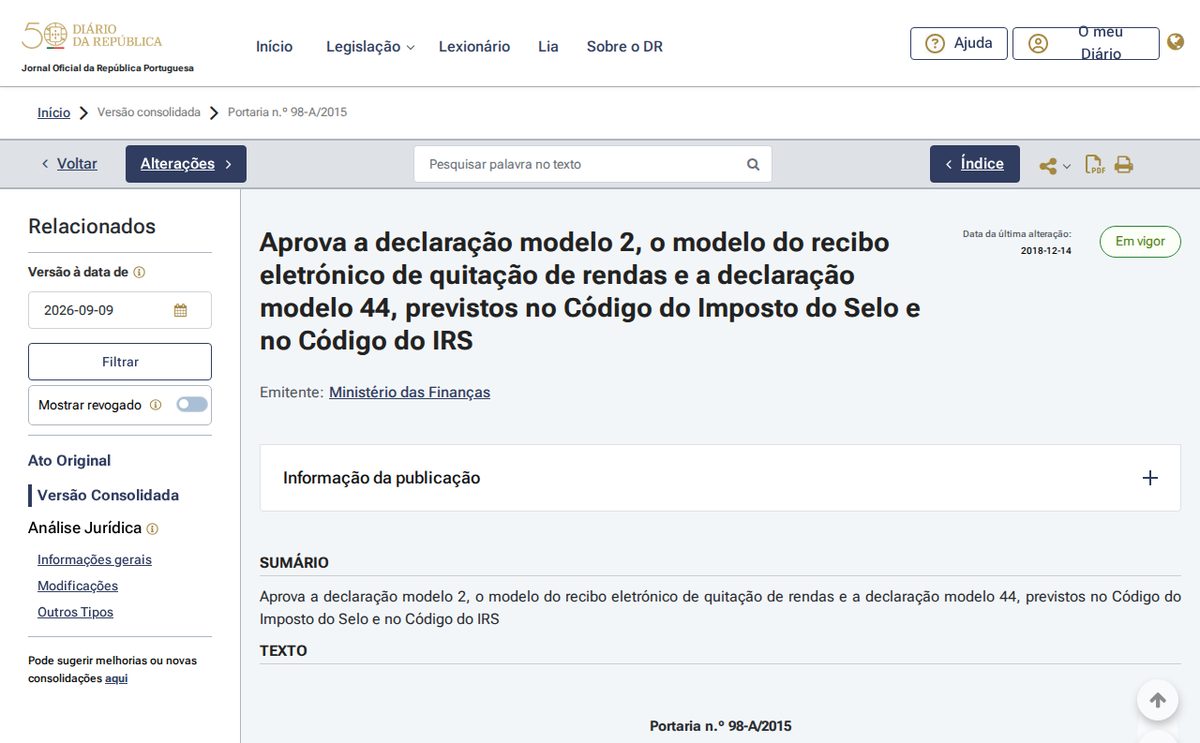
Task: Click info icon beside Análise Jurídica
Action: [x=152, y=529]
